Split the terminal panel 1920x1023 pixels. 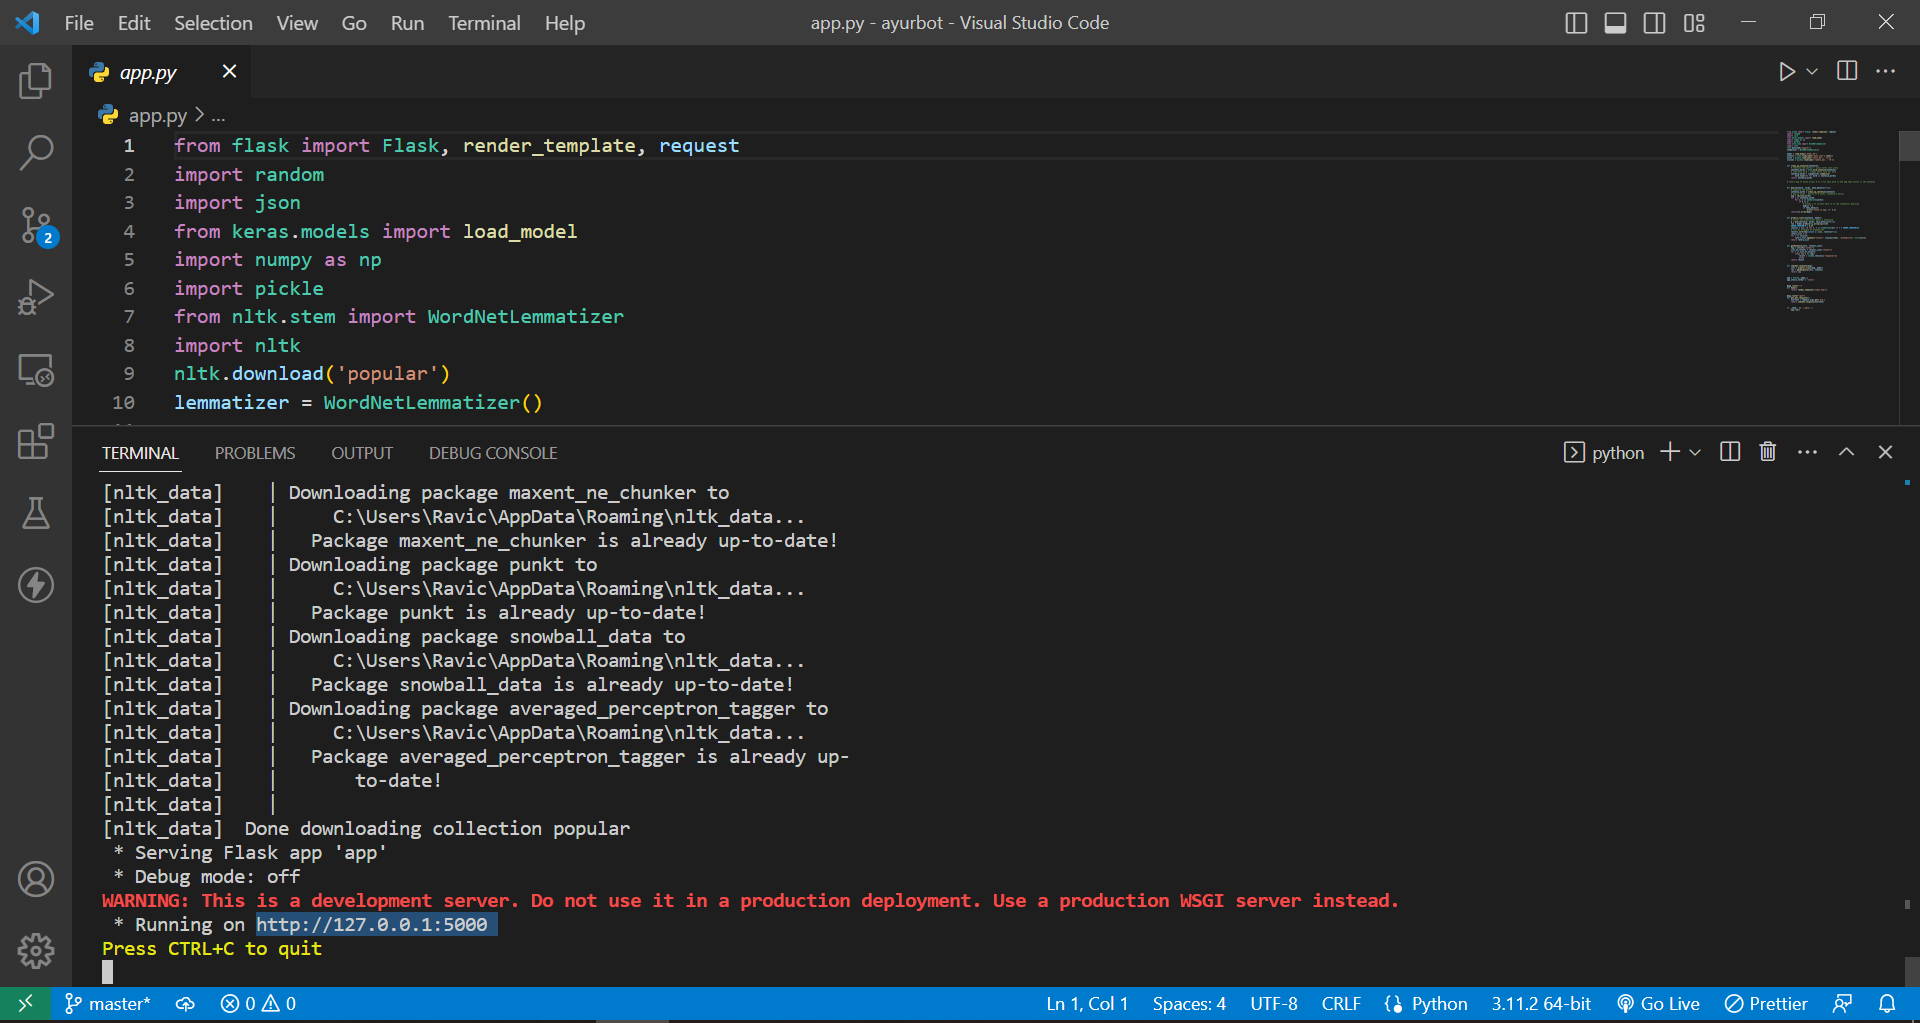click(x=1730, y=452)
